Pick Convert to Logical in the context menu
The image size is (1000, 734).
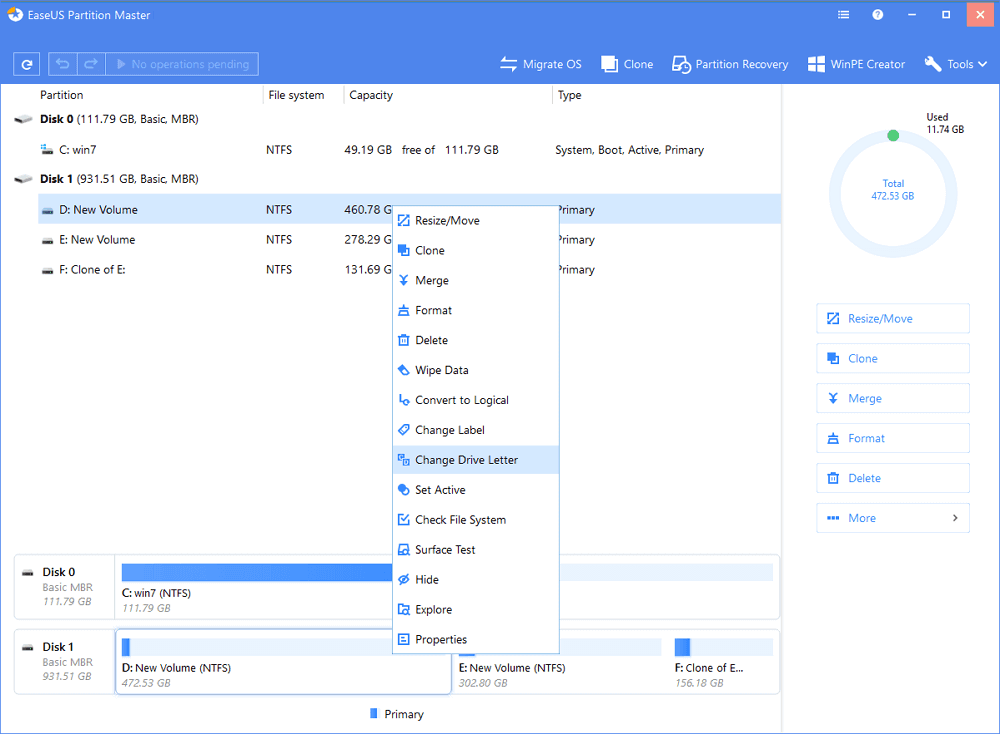tap(461, 400)
